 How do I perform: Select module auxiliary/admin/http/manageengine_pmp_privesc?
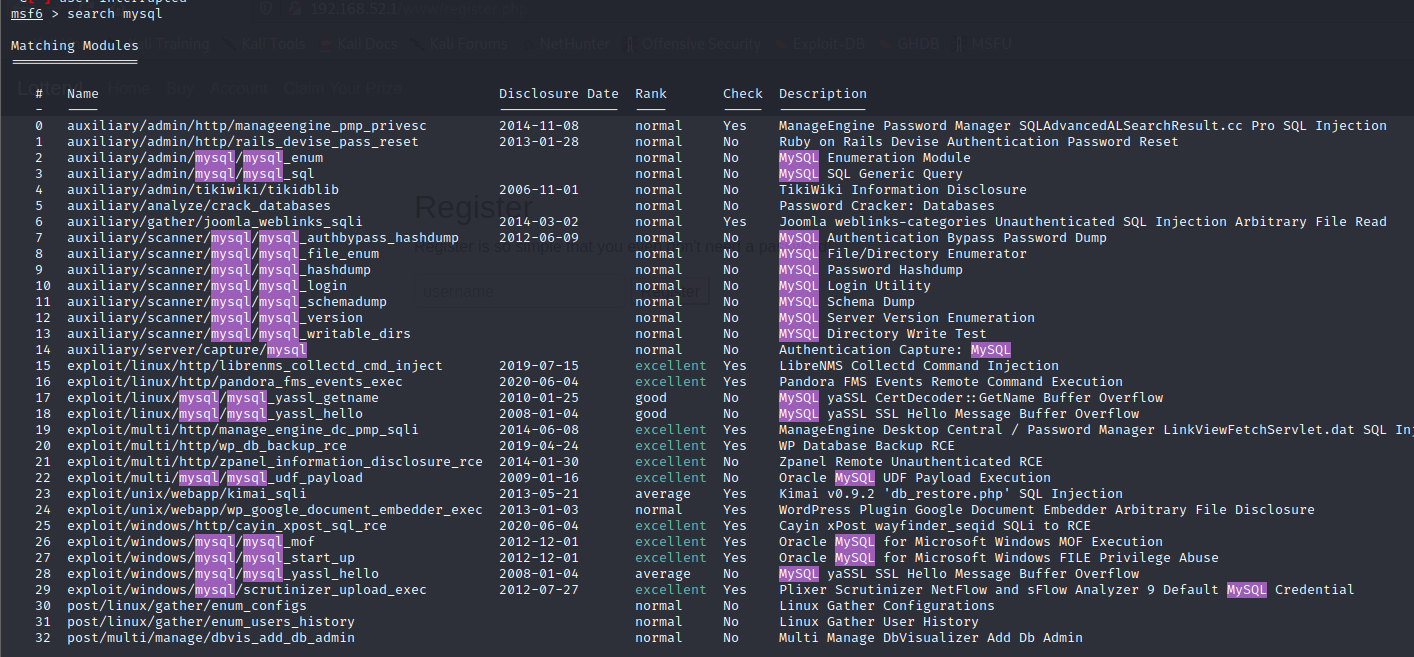(x=247, y=126)
